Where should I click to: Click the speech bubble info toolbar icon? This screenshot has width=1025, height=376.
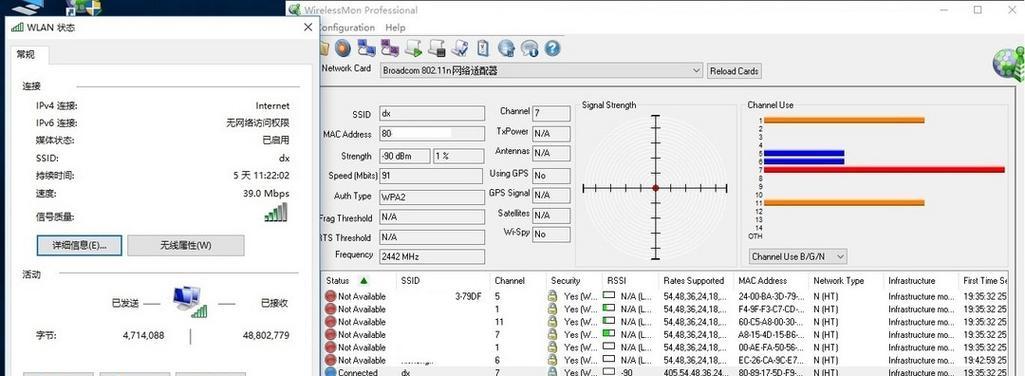(x=529, y=48)
